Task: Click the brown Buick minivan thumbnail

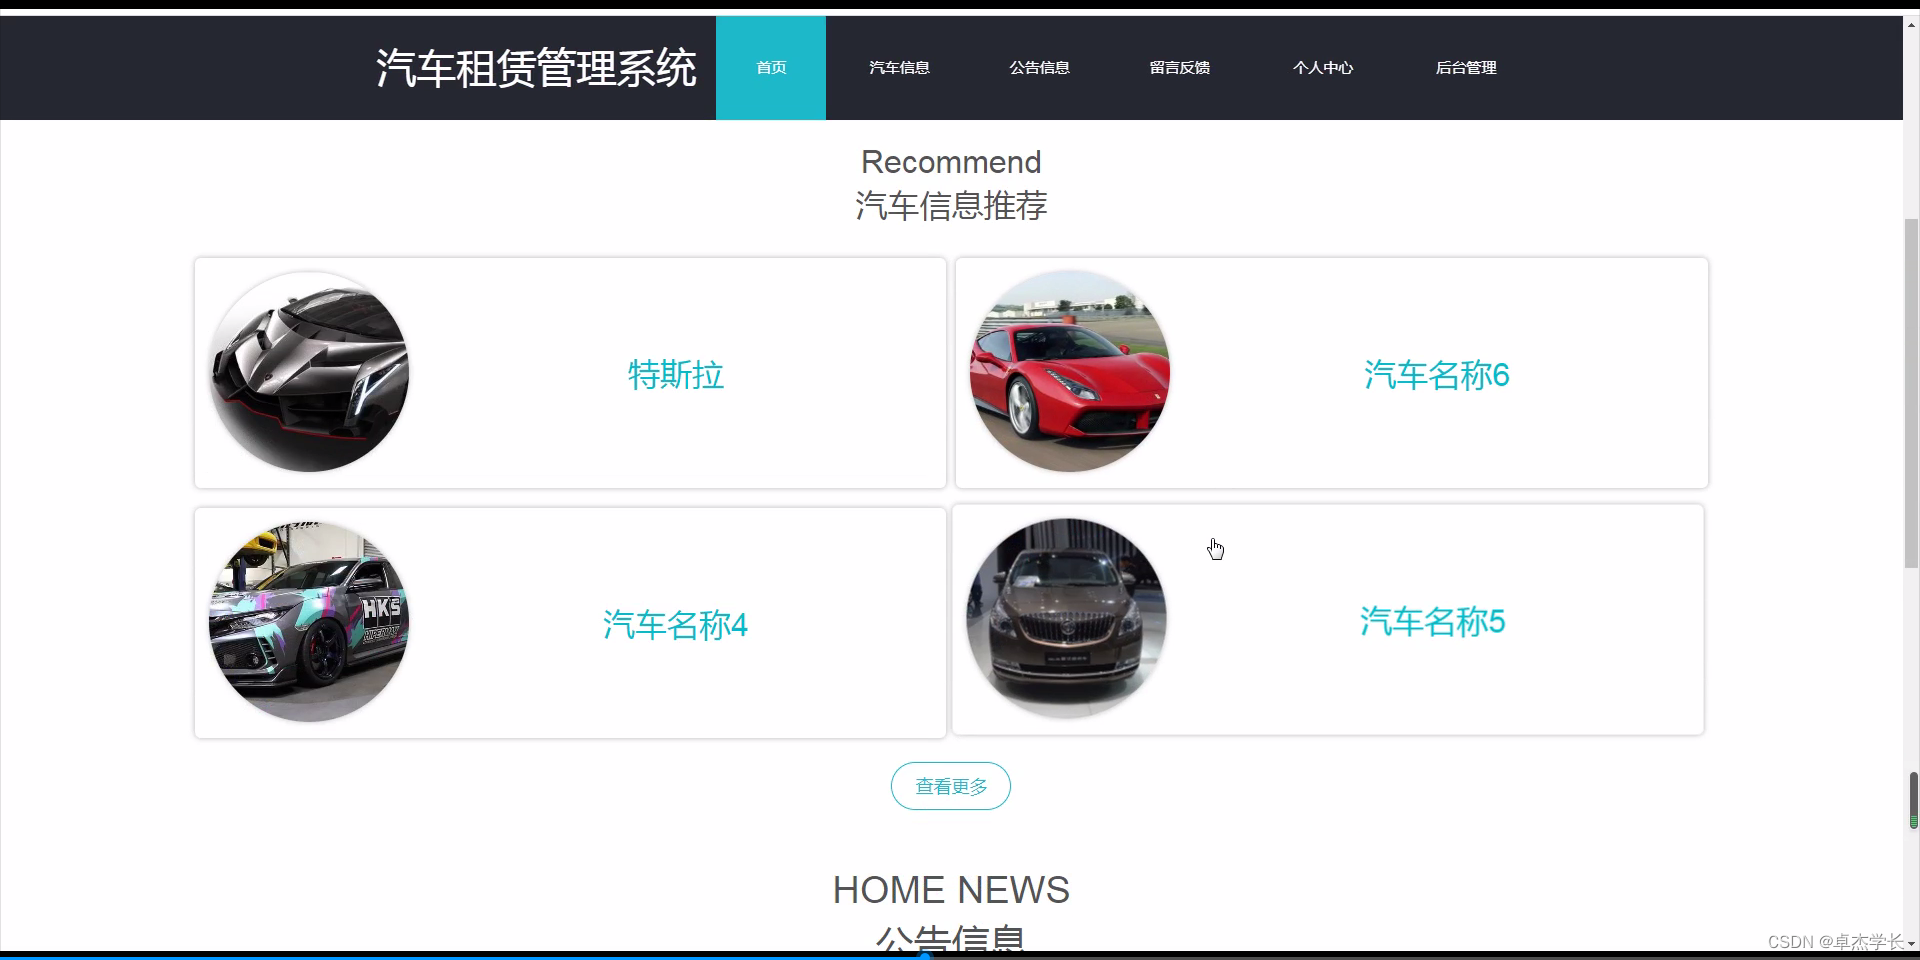Action: 1066,618
